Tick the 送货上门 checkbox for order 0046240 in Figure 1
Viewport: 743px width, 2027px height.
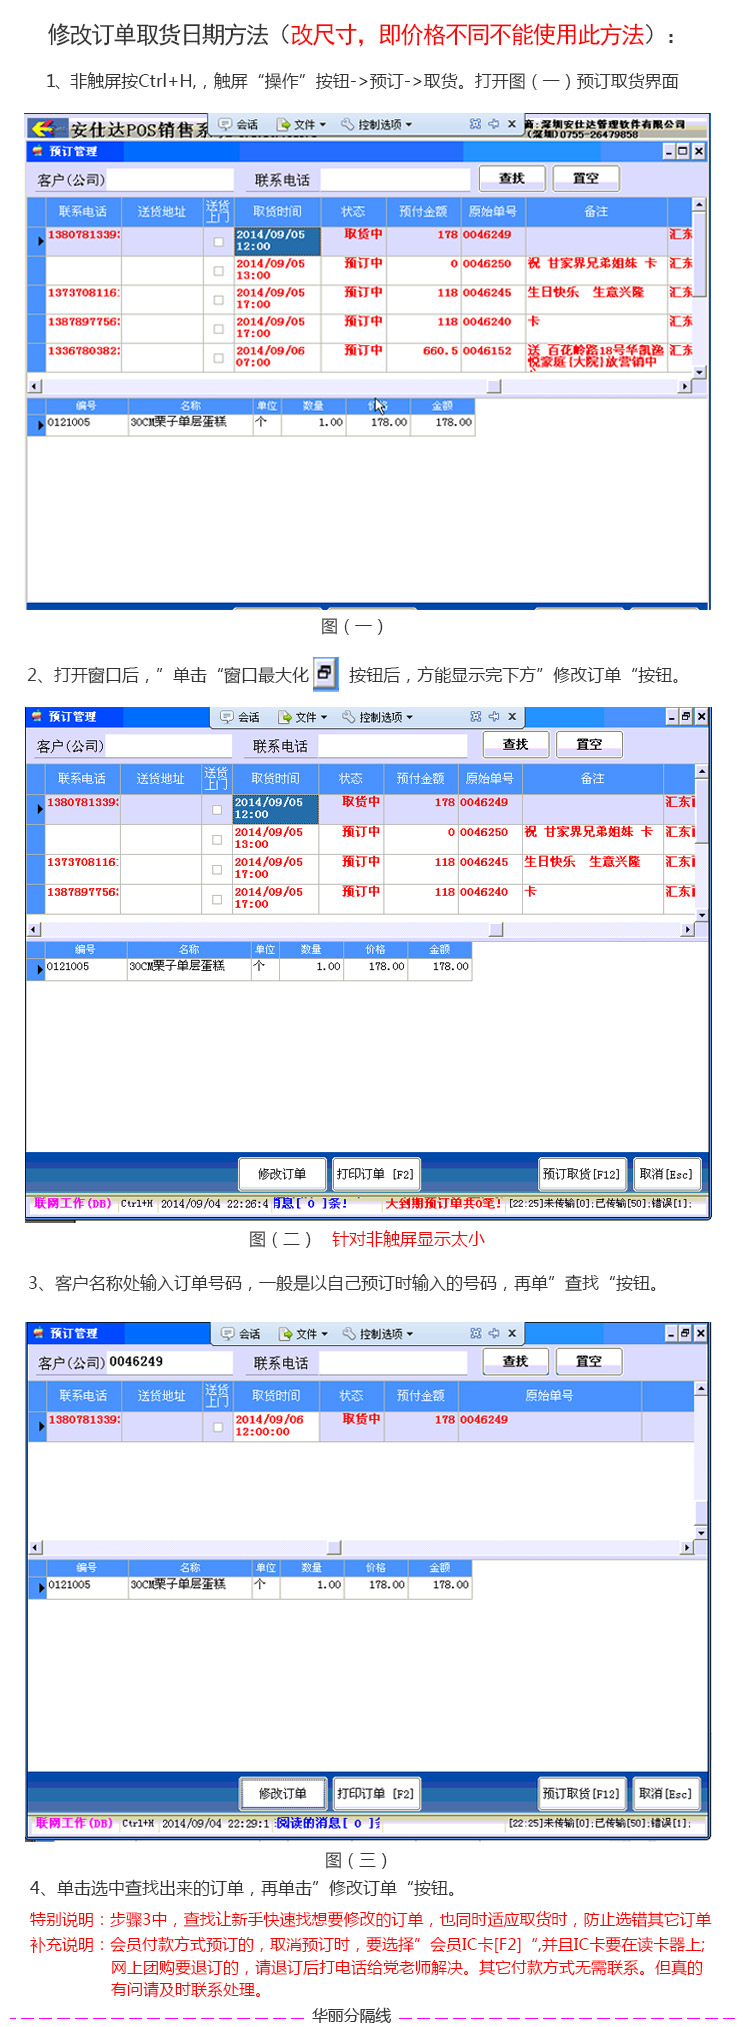[x=218, y=328]
